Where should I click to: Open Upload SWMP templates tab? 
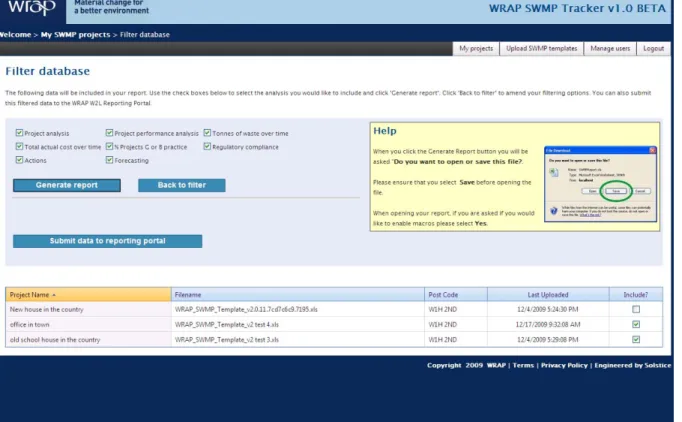(542, 48)
